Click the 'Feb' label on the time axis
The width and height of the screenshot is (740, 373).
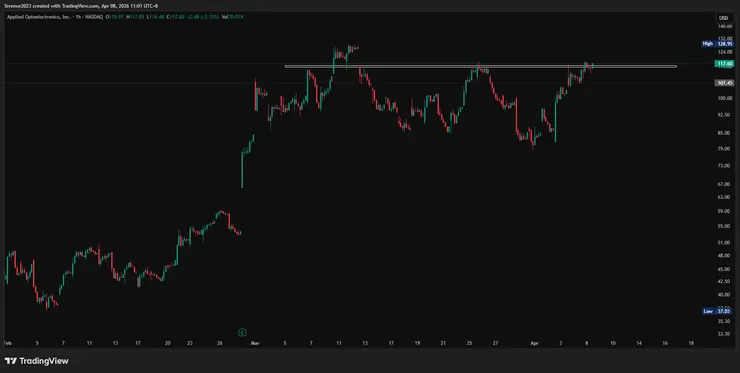coord(8,343)
